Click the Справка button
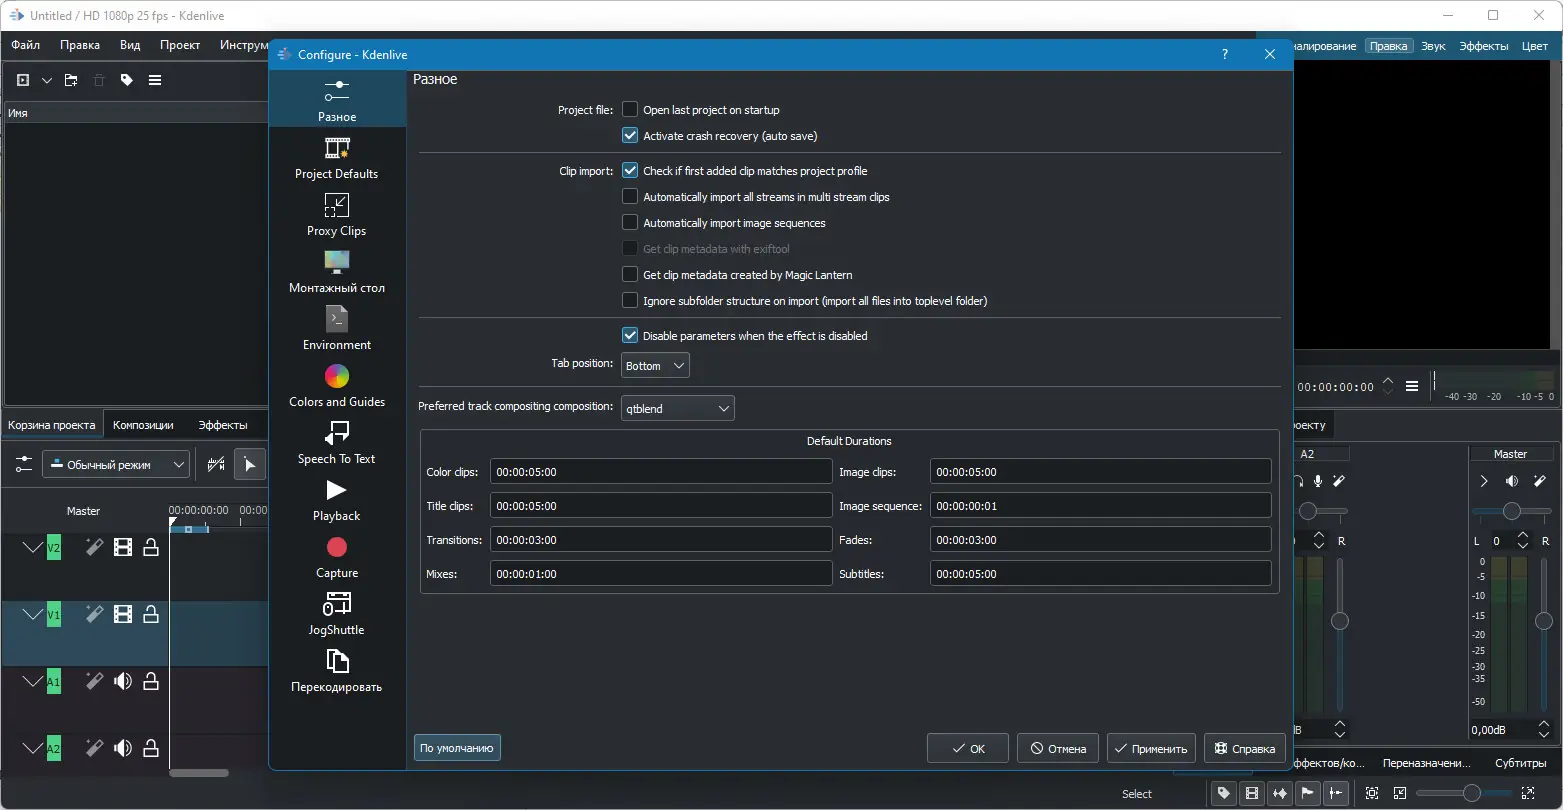 [1245, 748]
